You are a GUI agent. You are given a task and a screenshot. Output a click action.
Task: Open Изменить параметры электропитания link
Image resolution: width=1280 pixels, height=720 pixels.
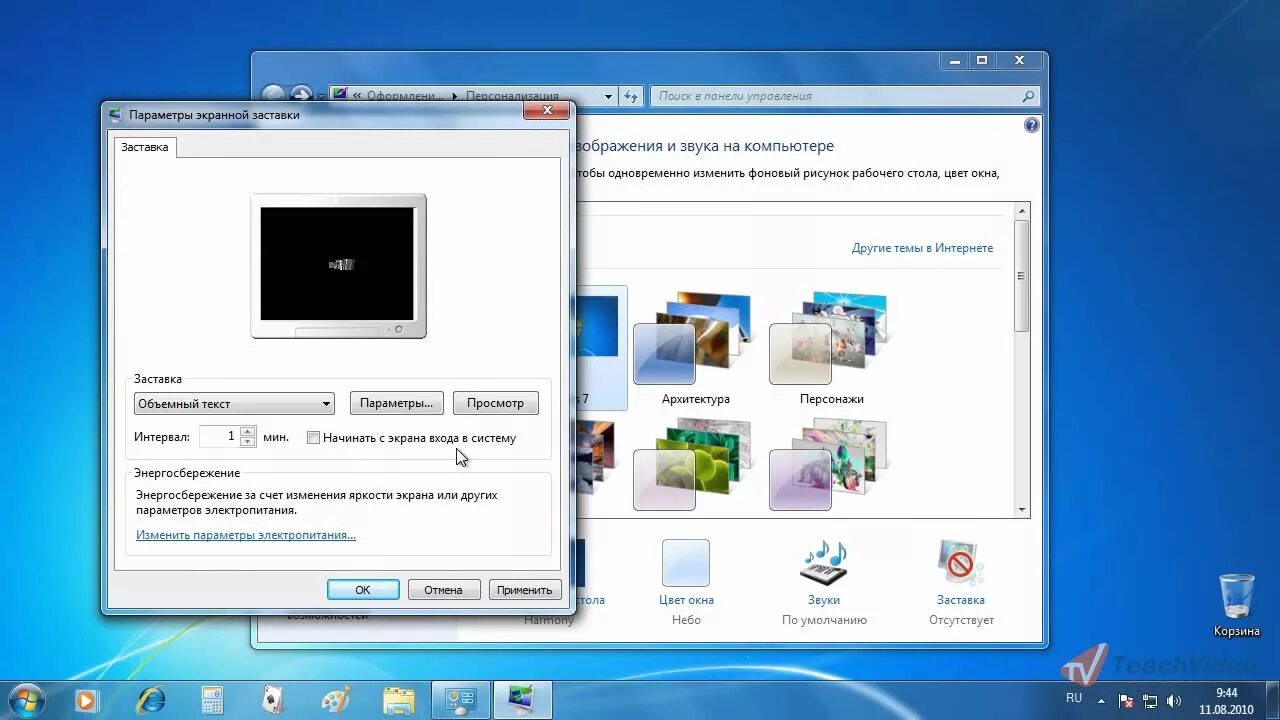click(x=246, y=535)
